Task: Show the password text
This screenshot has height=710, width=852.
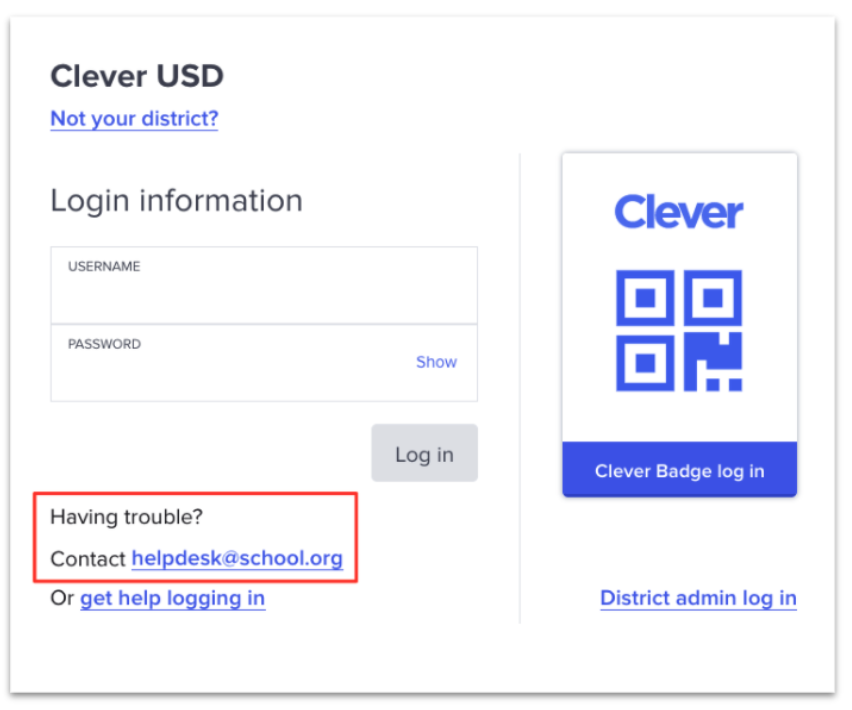Action: (436, 362)
